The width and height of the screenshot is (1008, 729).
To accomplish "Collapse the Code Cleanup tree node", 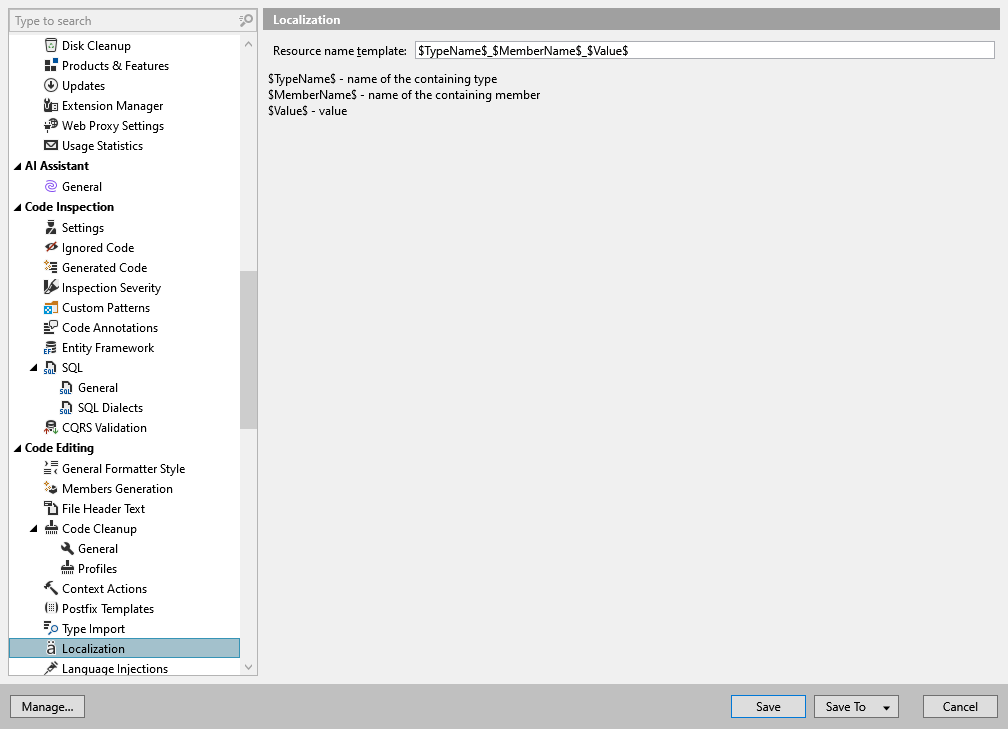I will pos(33,528).
